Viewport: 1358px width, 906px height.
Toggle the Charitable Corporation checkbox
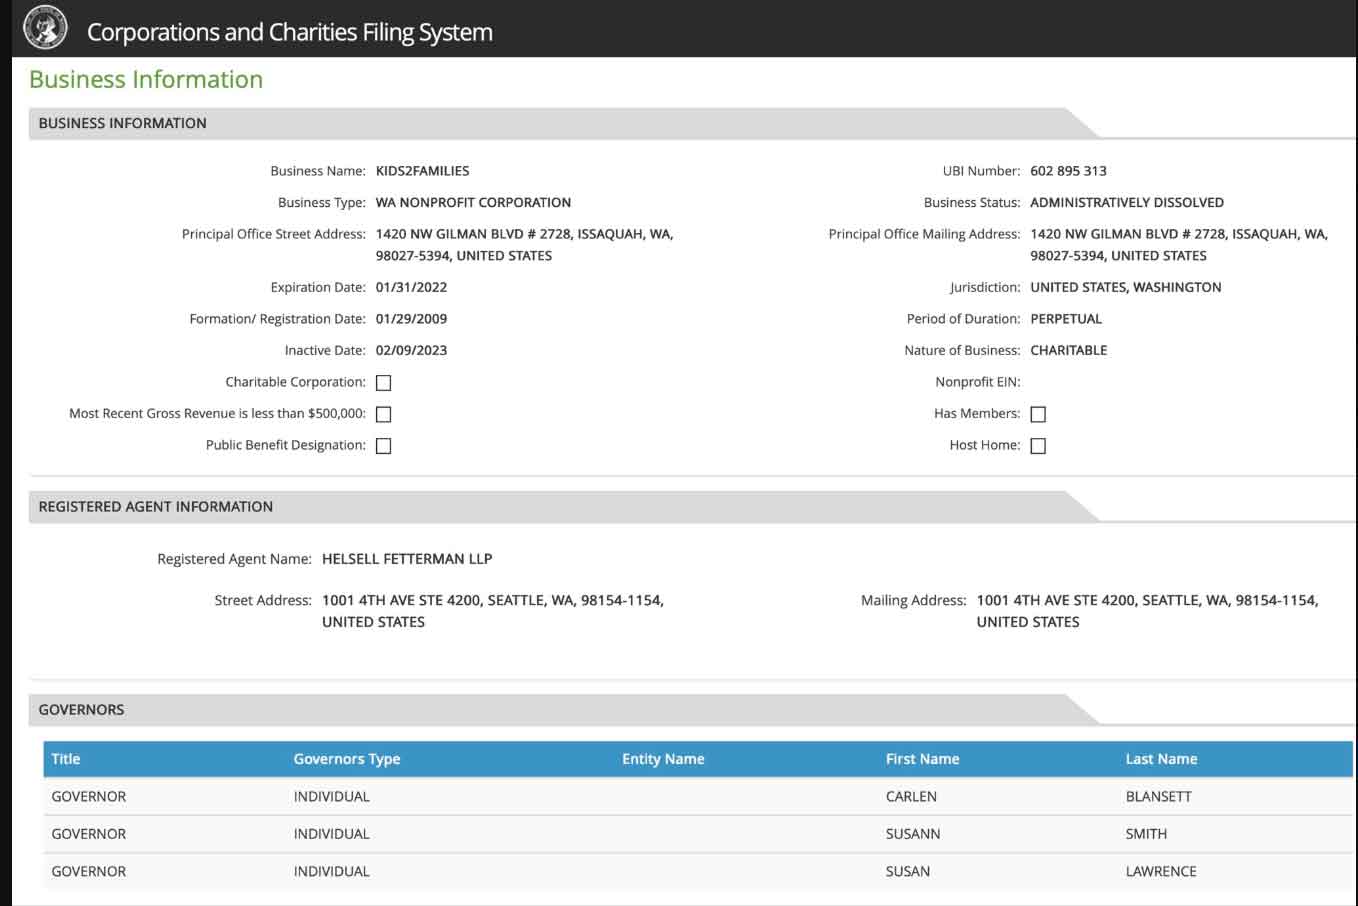[x=383, y=383]
